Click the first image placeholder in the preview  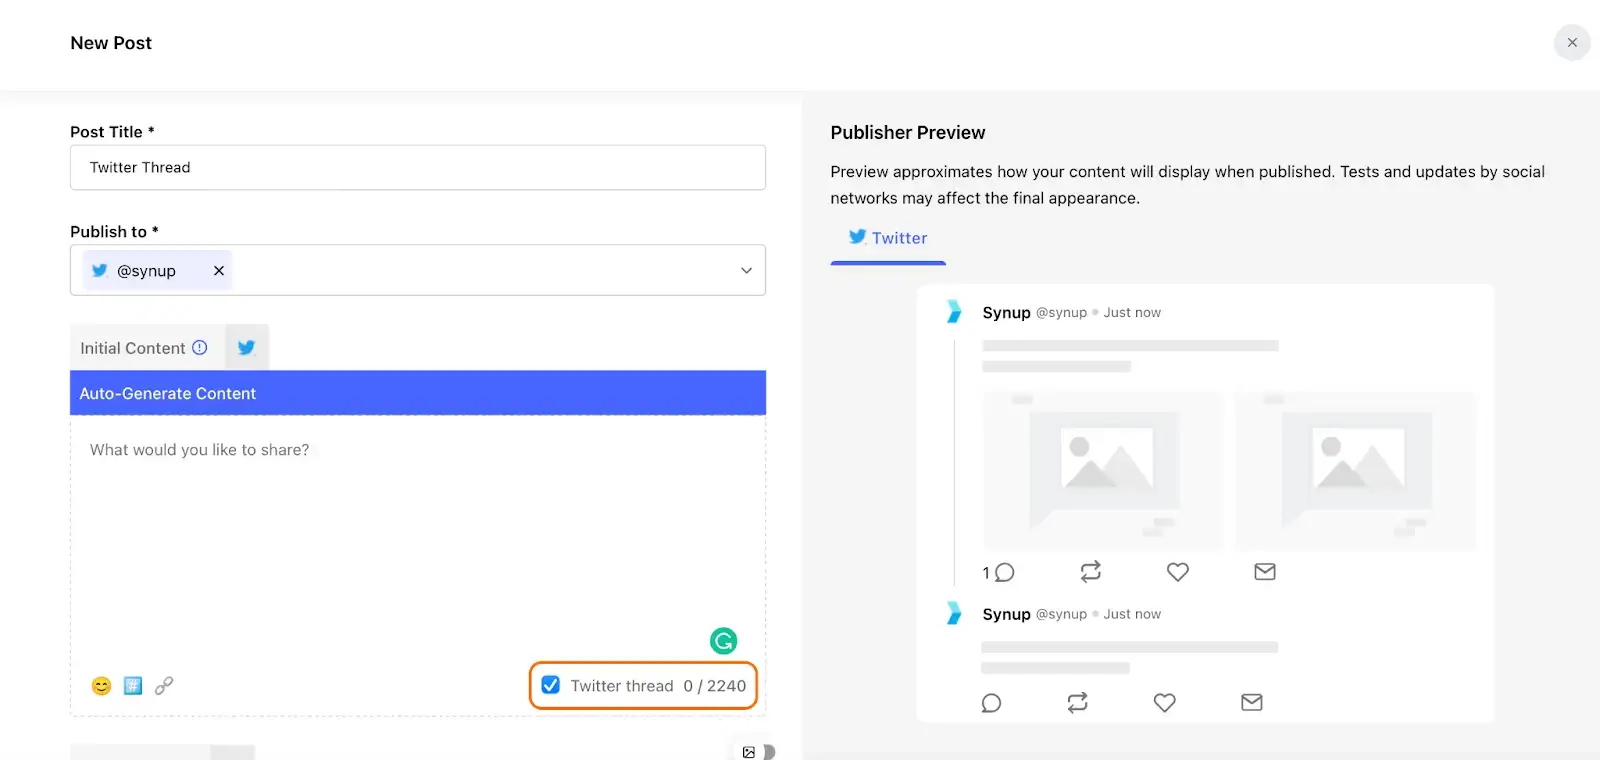[1103, 470]
